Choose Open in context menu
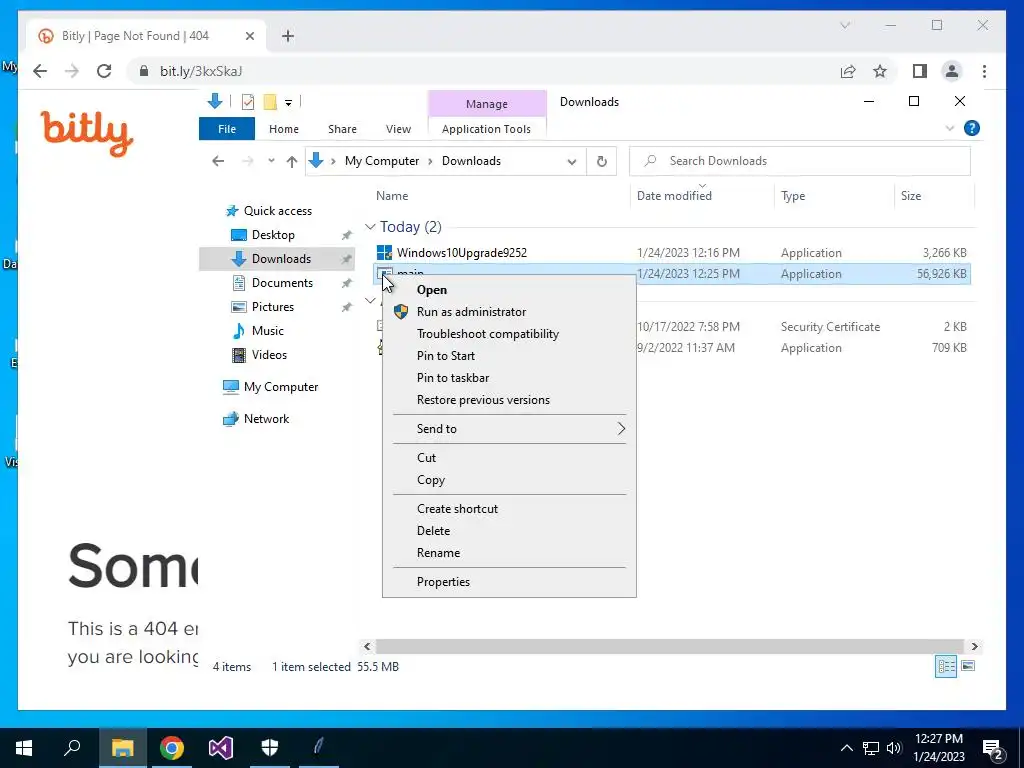Image resolution: width=1024 pixels, height=768 pixels. point(509,290)
